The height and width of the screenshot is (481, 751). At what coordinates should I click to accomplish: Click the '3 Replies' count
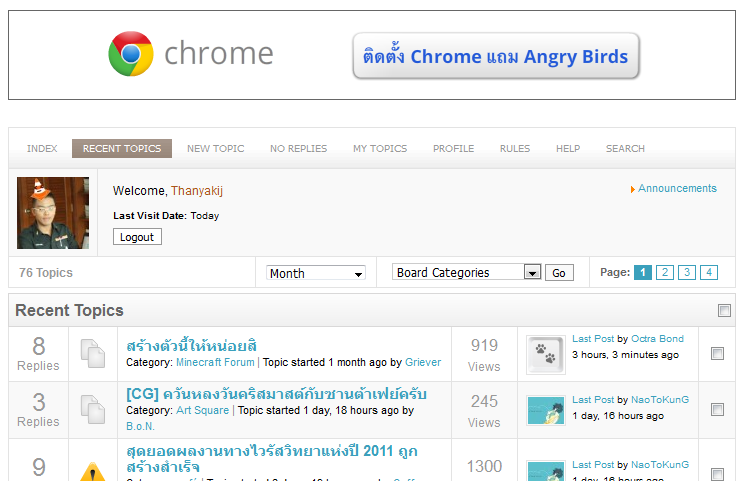coord(38,410)
